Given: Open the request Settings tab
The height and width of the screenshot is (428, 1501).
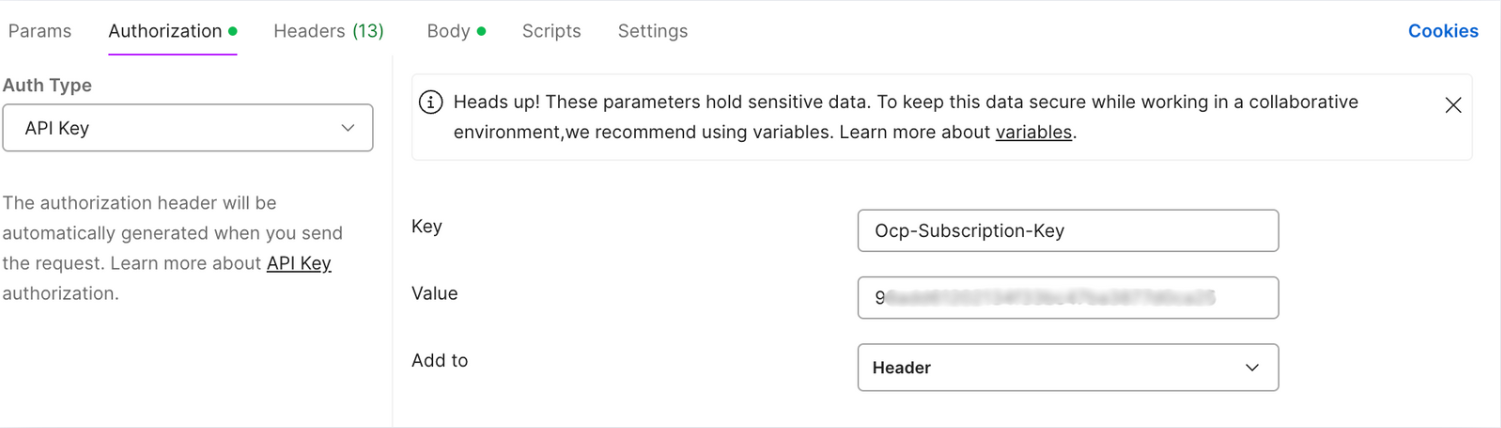Looking at the screenshot, I should click(652, 31).
